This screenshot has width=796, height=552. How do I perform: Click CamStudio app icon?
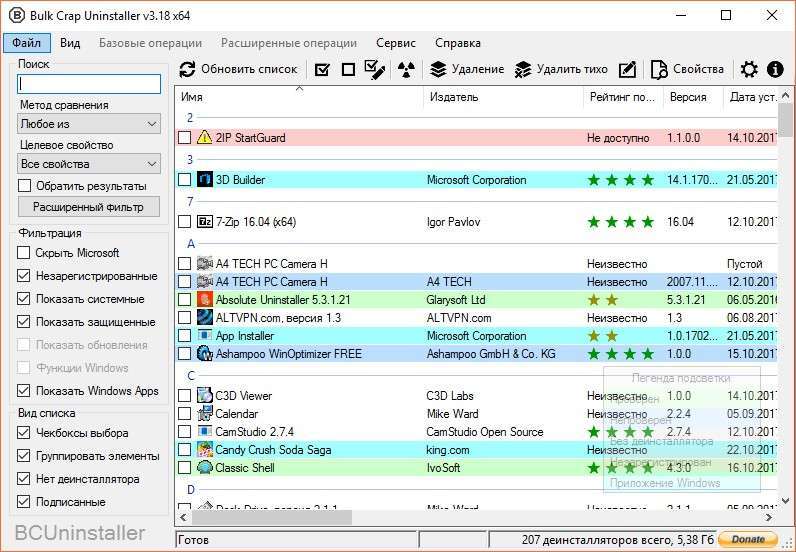click(204, 431)
